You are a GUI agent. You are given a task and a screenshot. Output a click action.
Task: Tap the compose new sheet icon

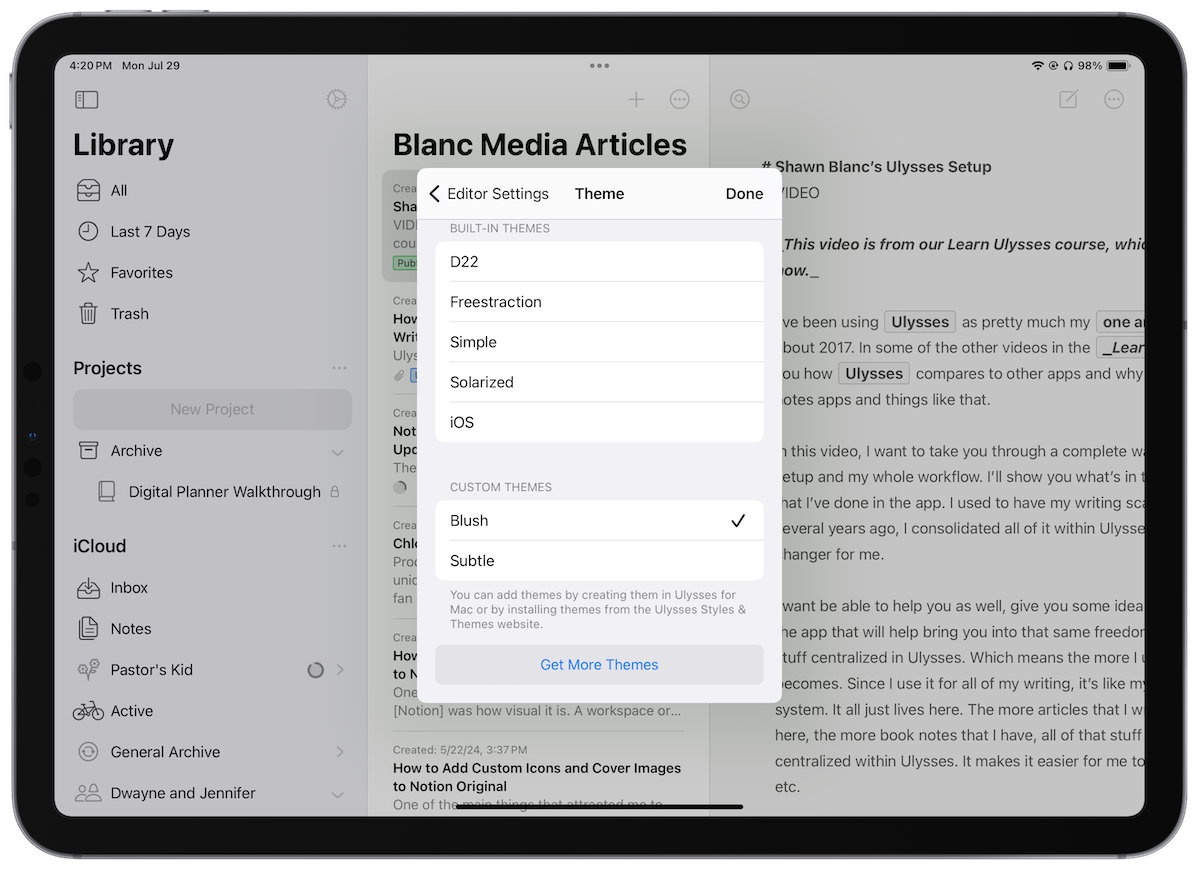coord(1068,99)
